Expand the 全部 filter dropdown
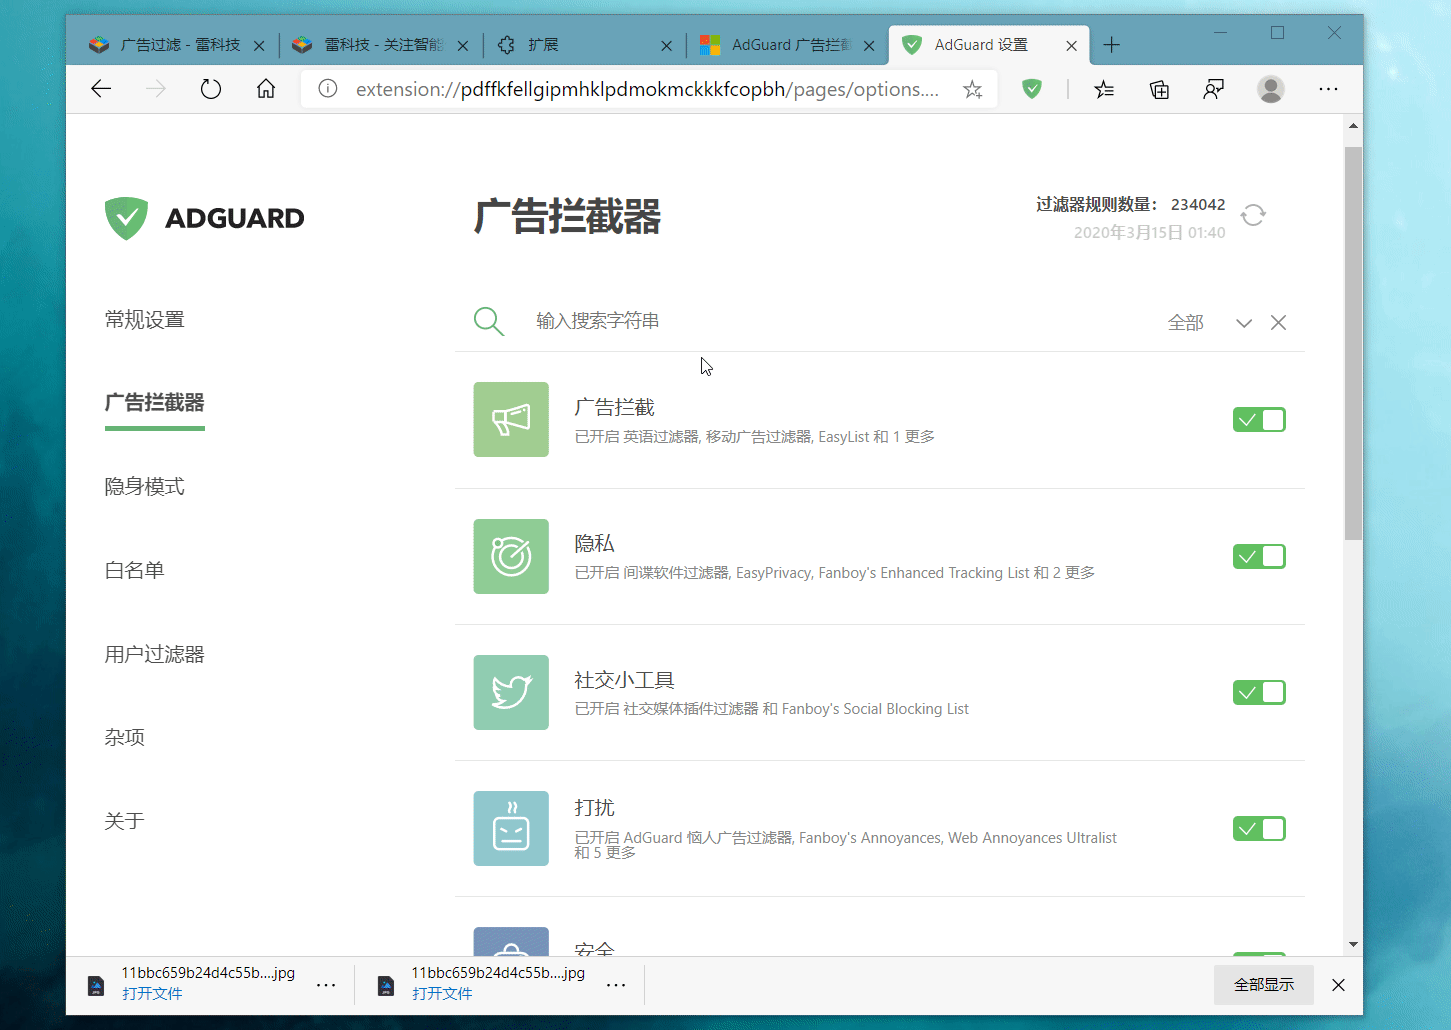The height and width of the screenshot is (1030, 1451). click(x=1243, y=323)
